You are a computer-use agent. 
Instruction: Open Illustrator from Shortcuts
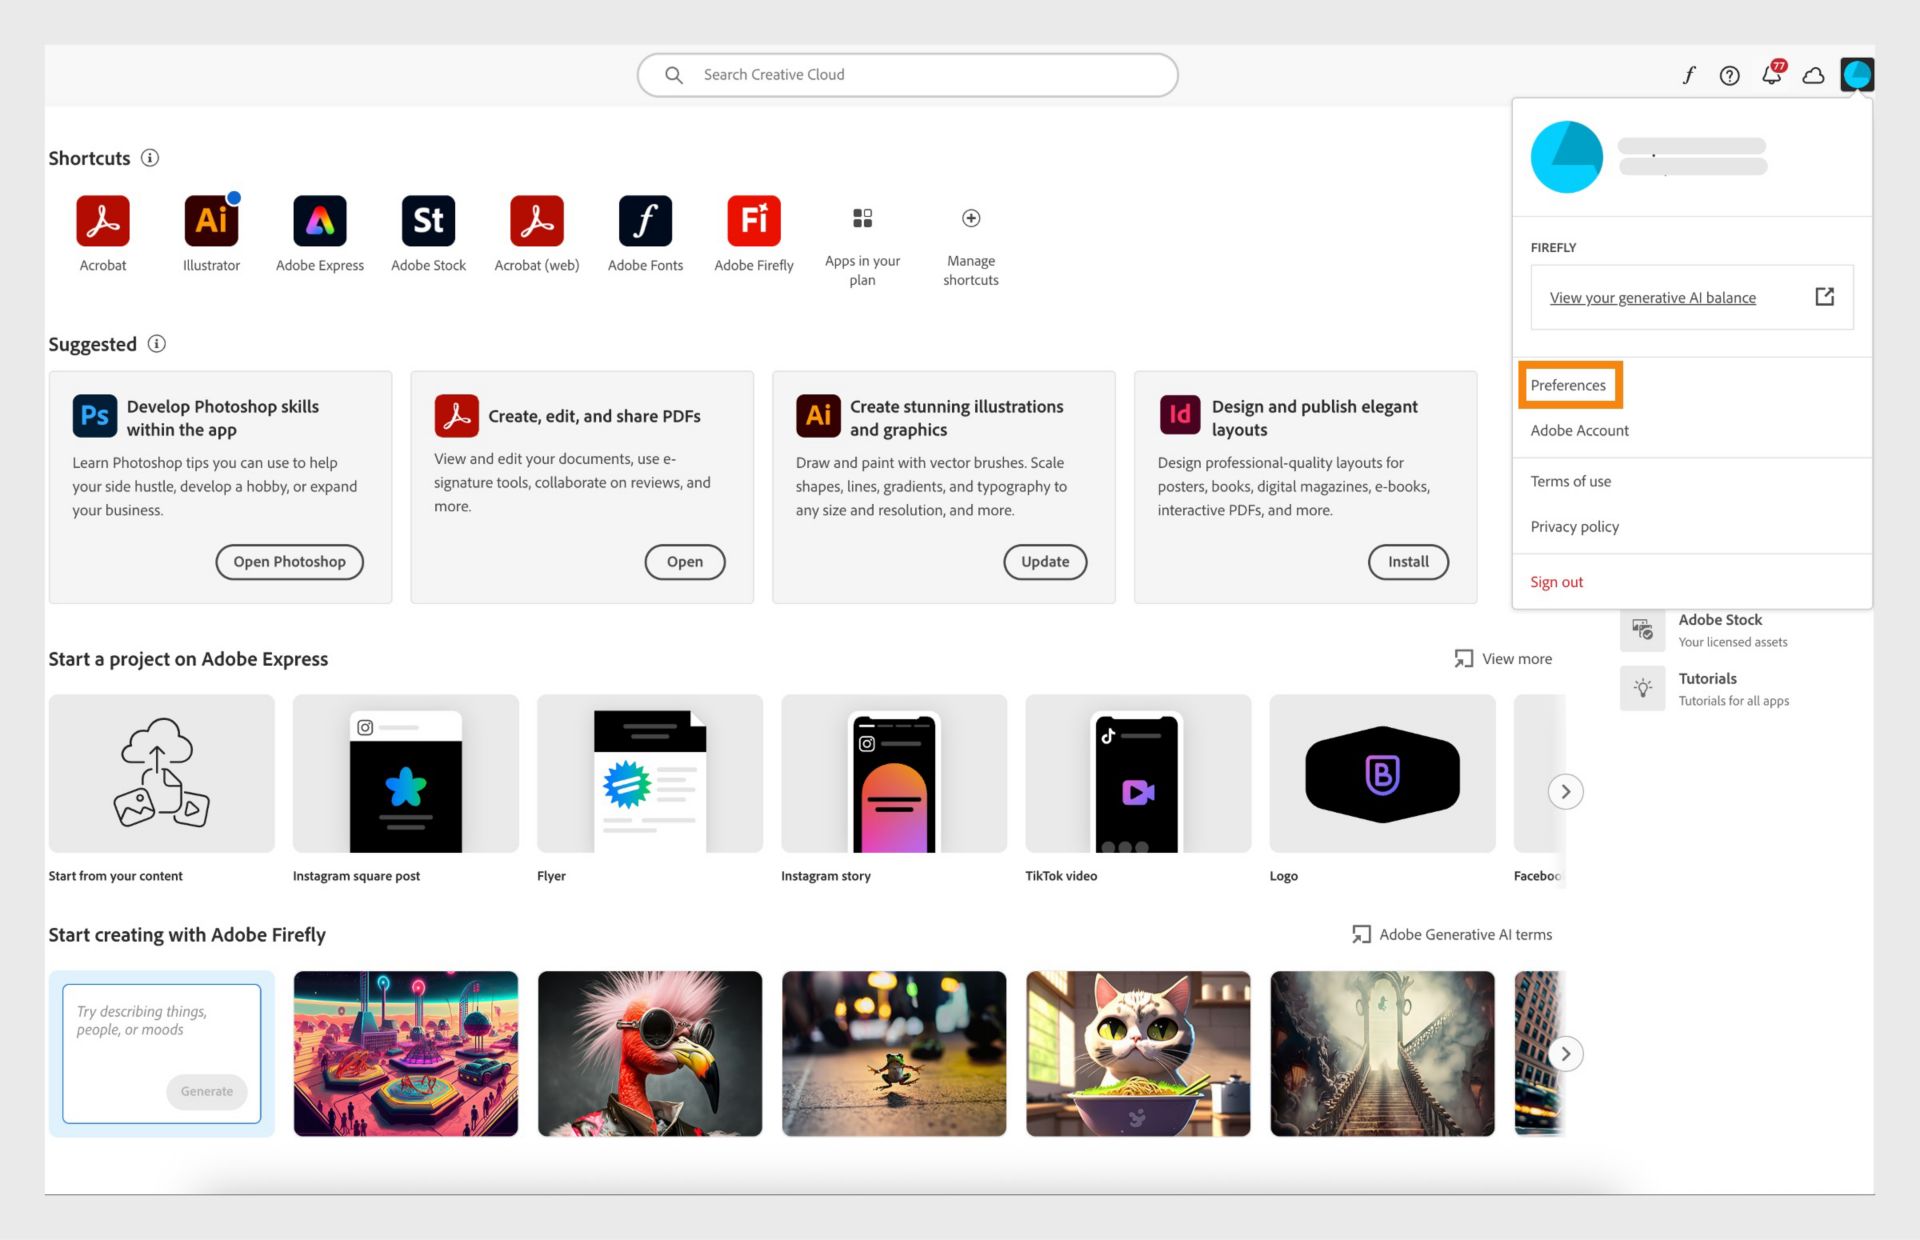(210, 220)
